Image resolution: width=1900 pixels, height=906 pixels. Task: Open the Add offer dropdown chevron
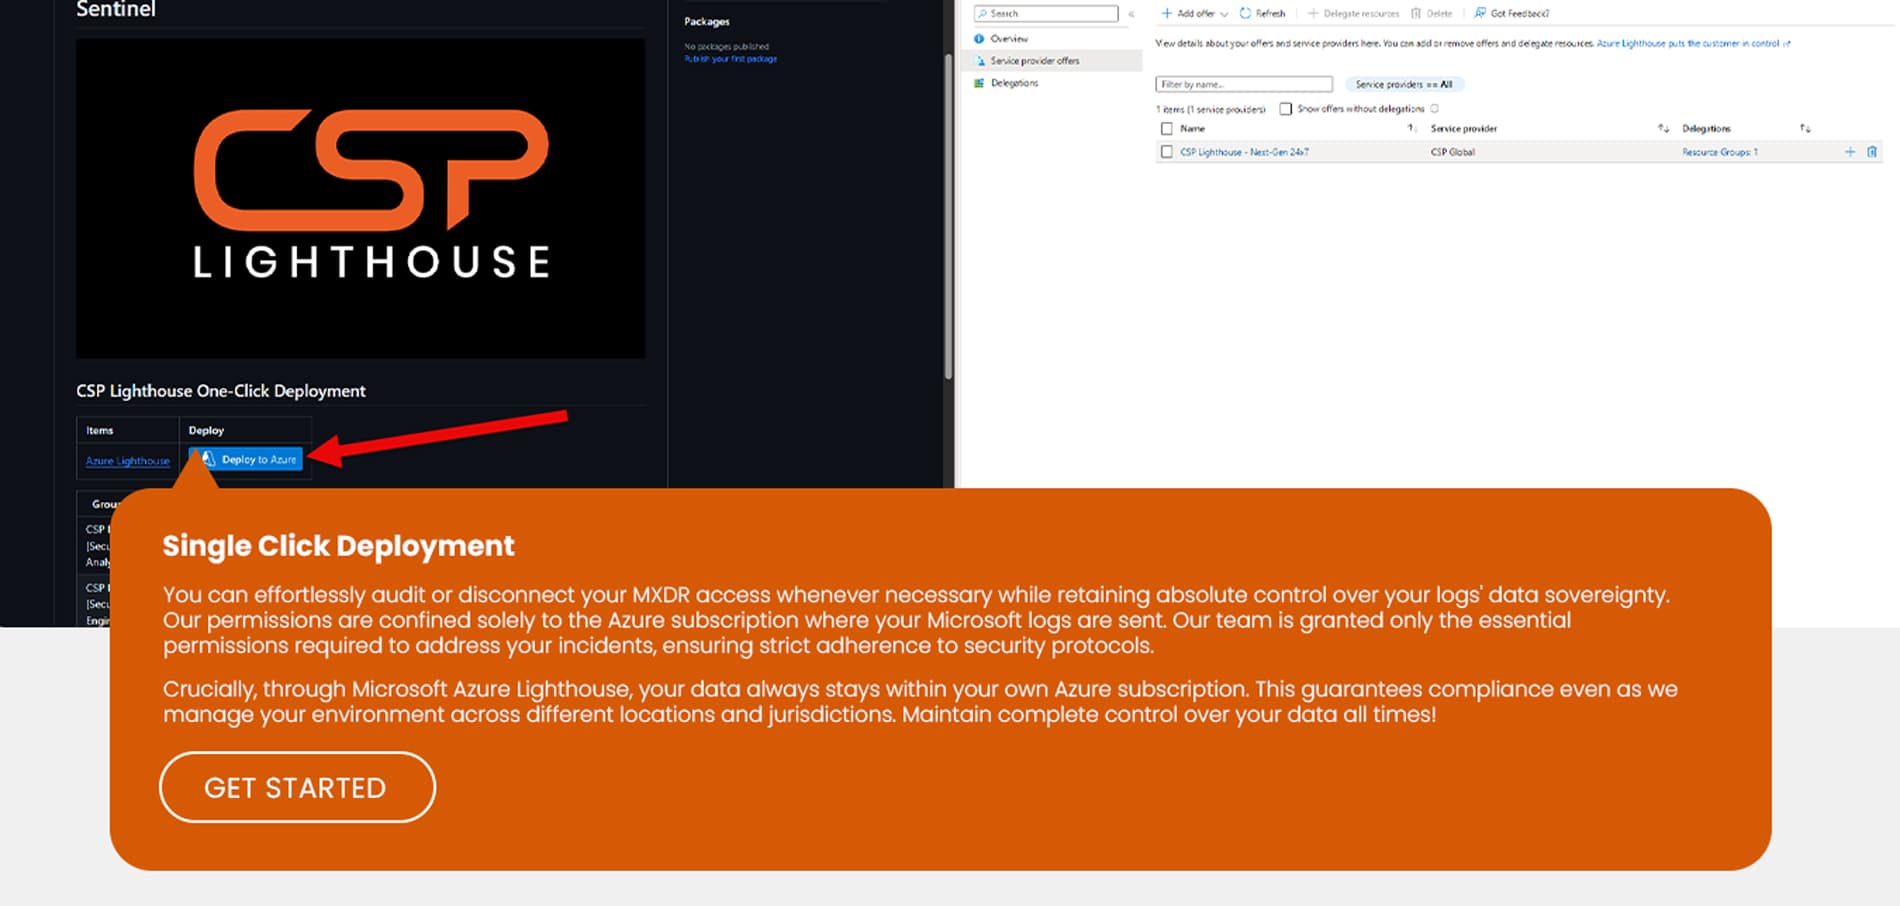click(x=1224, y=14)
